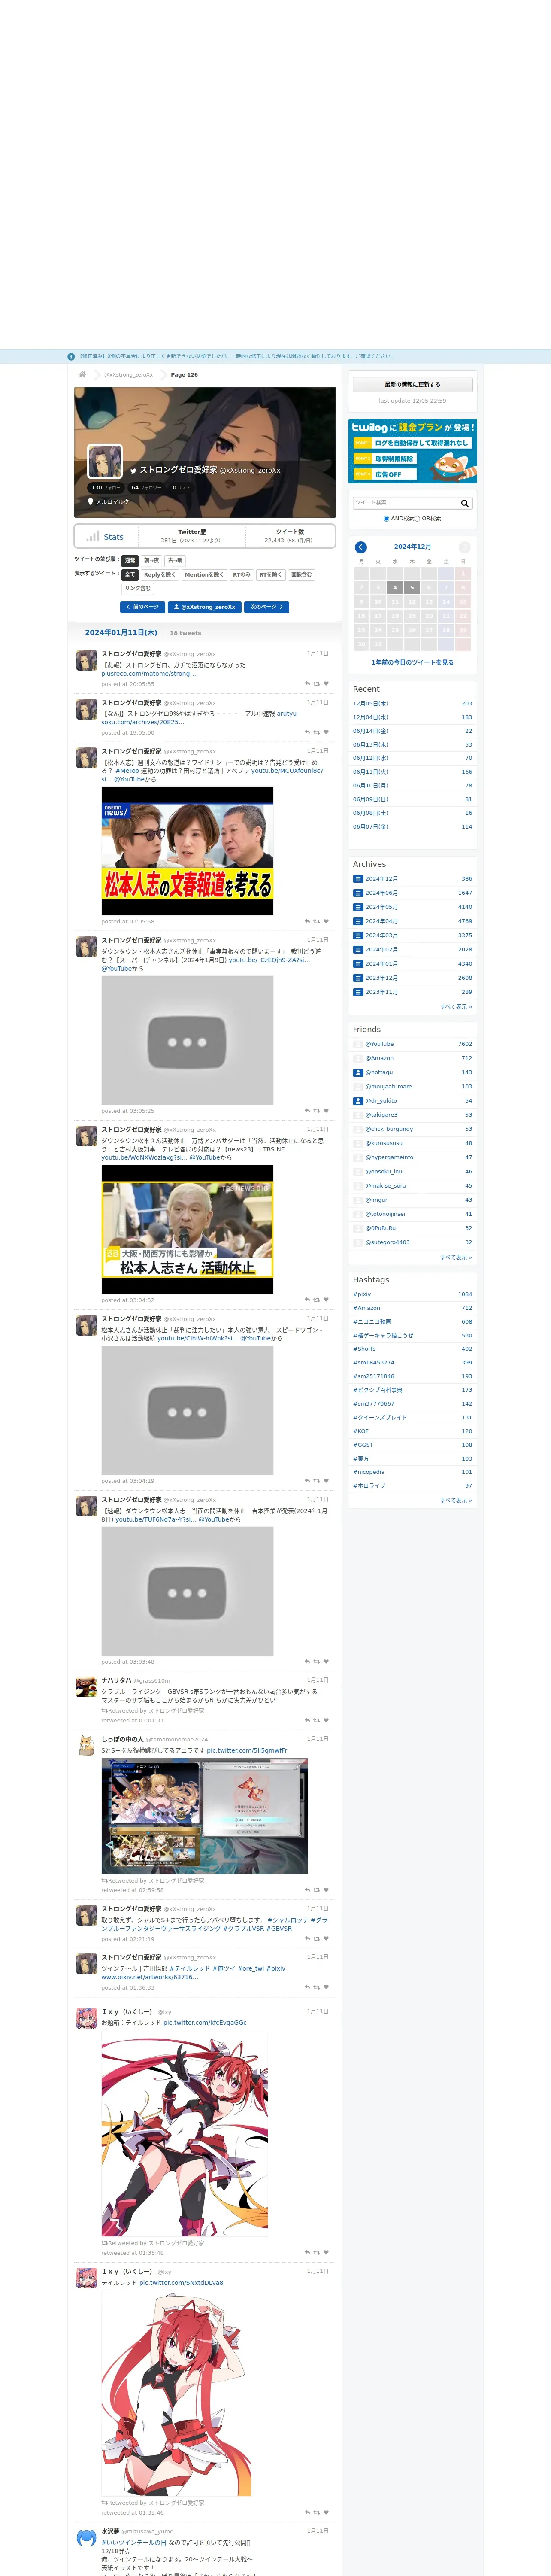
Task: Open 1年前の今日のツイートを見る link
Action: [412, 662]
